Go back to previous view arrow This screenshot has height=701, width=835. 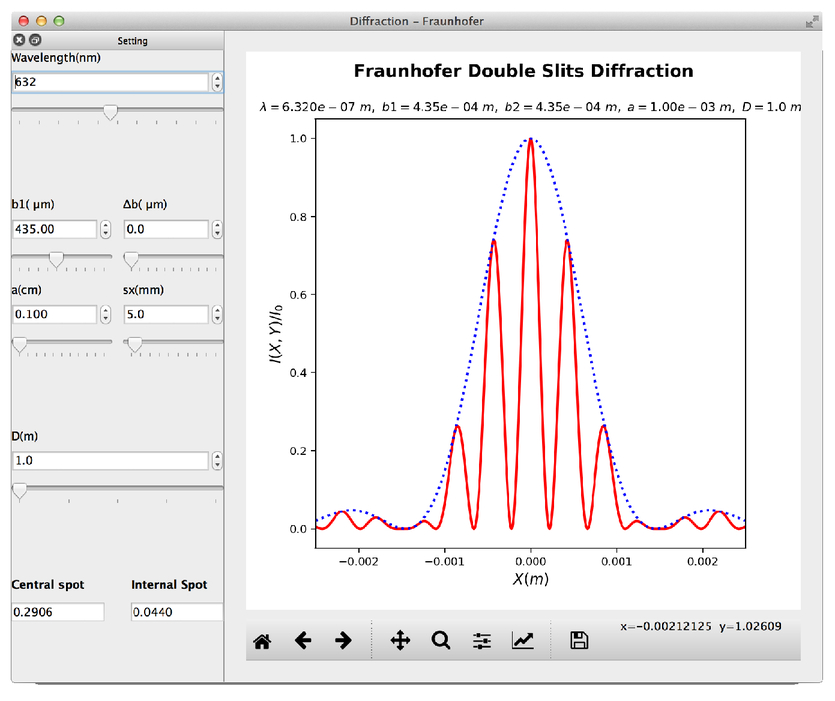tap(302, 640)
